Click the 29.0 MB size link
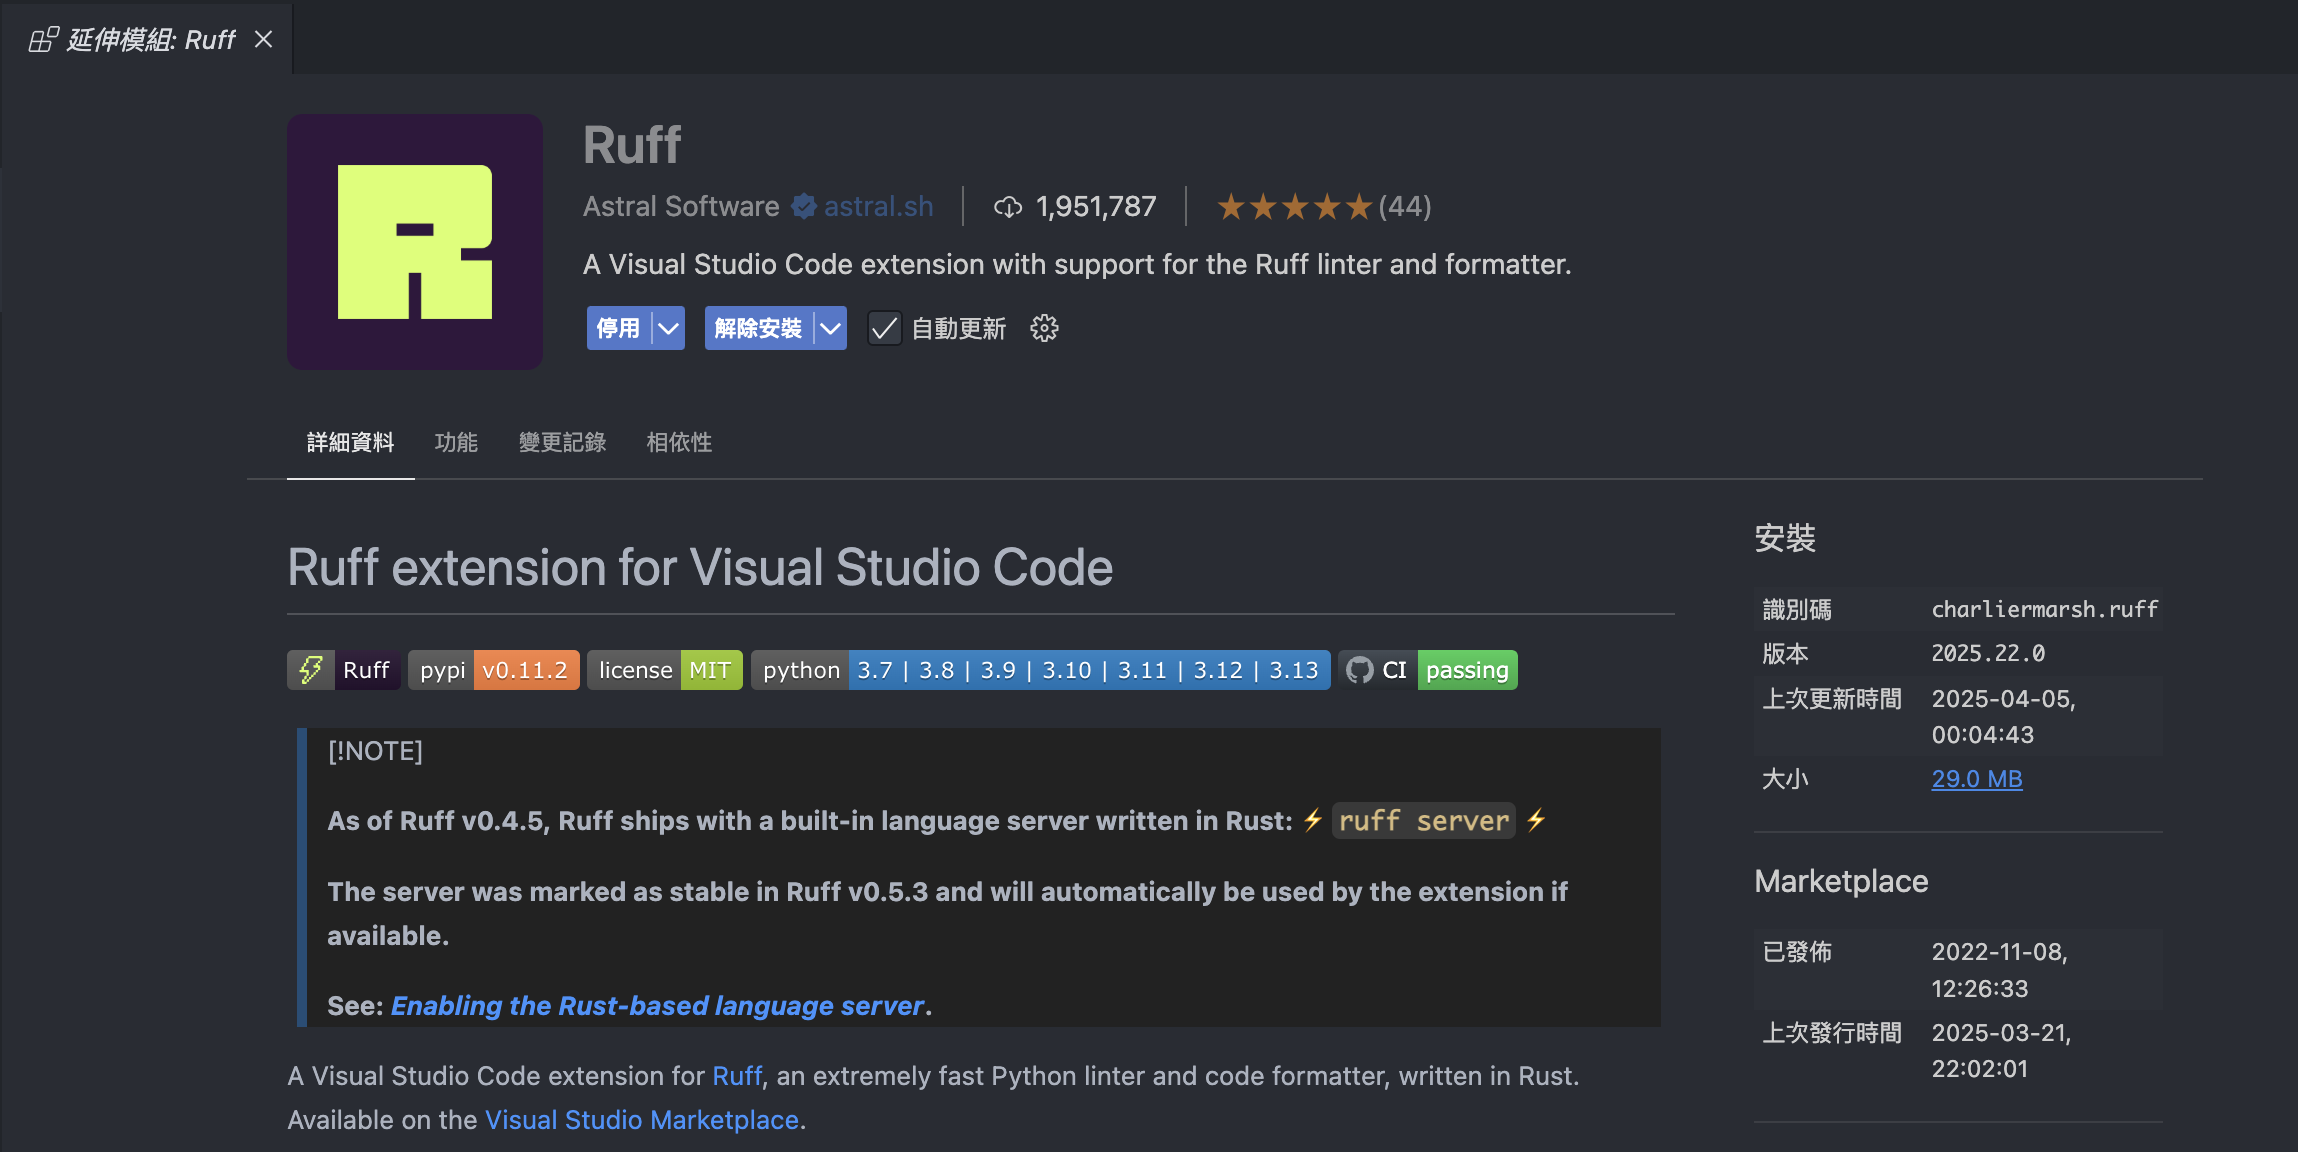Image resolution: width=2298 pixels, height=1152 pixels. click(x=1976, y=778)
